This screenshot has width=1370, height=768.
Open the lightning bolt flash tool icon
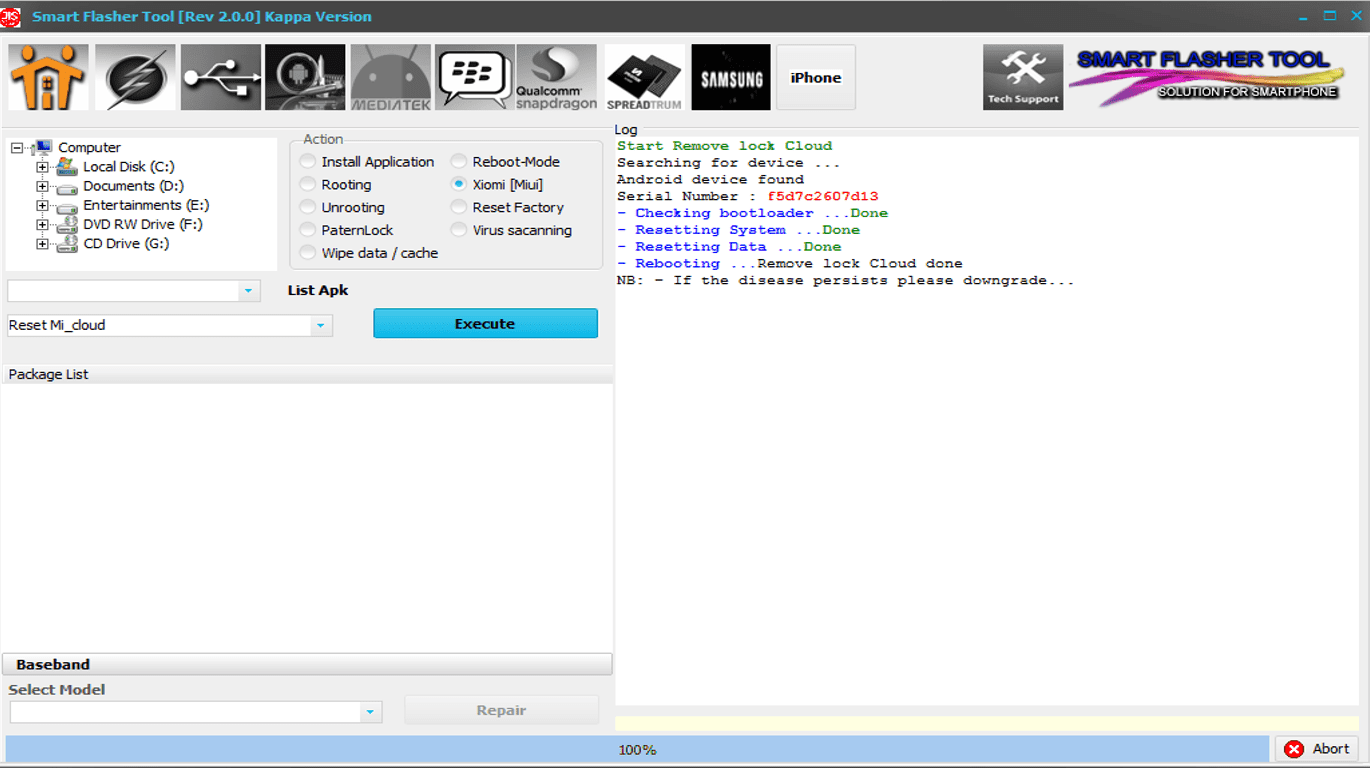[135, 77]
